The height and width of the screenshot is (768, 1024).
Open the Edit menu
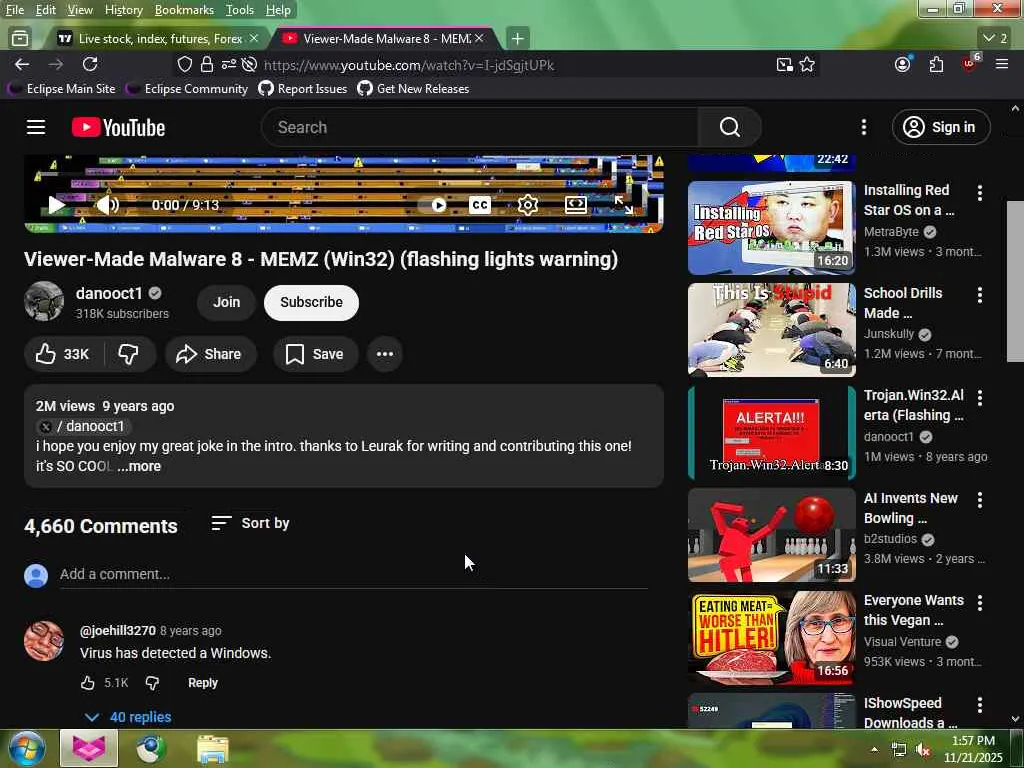click(x=45, y=10)
